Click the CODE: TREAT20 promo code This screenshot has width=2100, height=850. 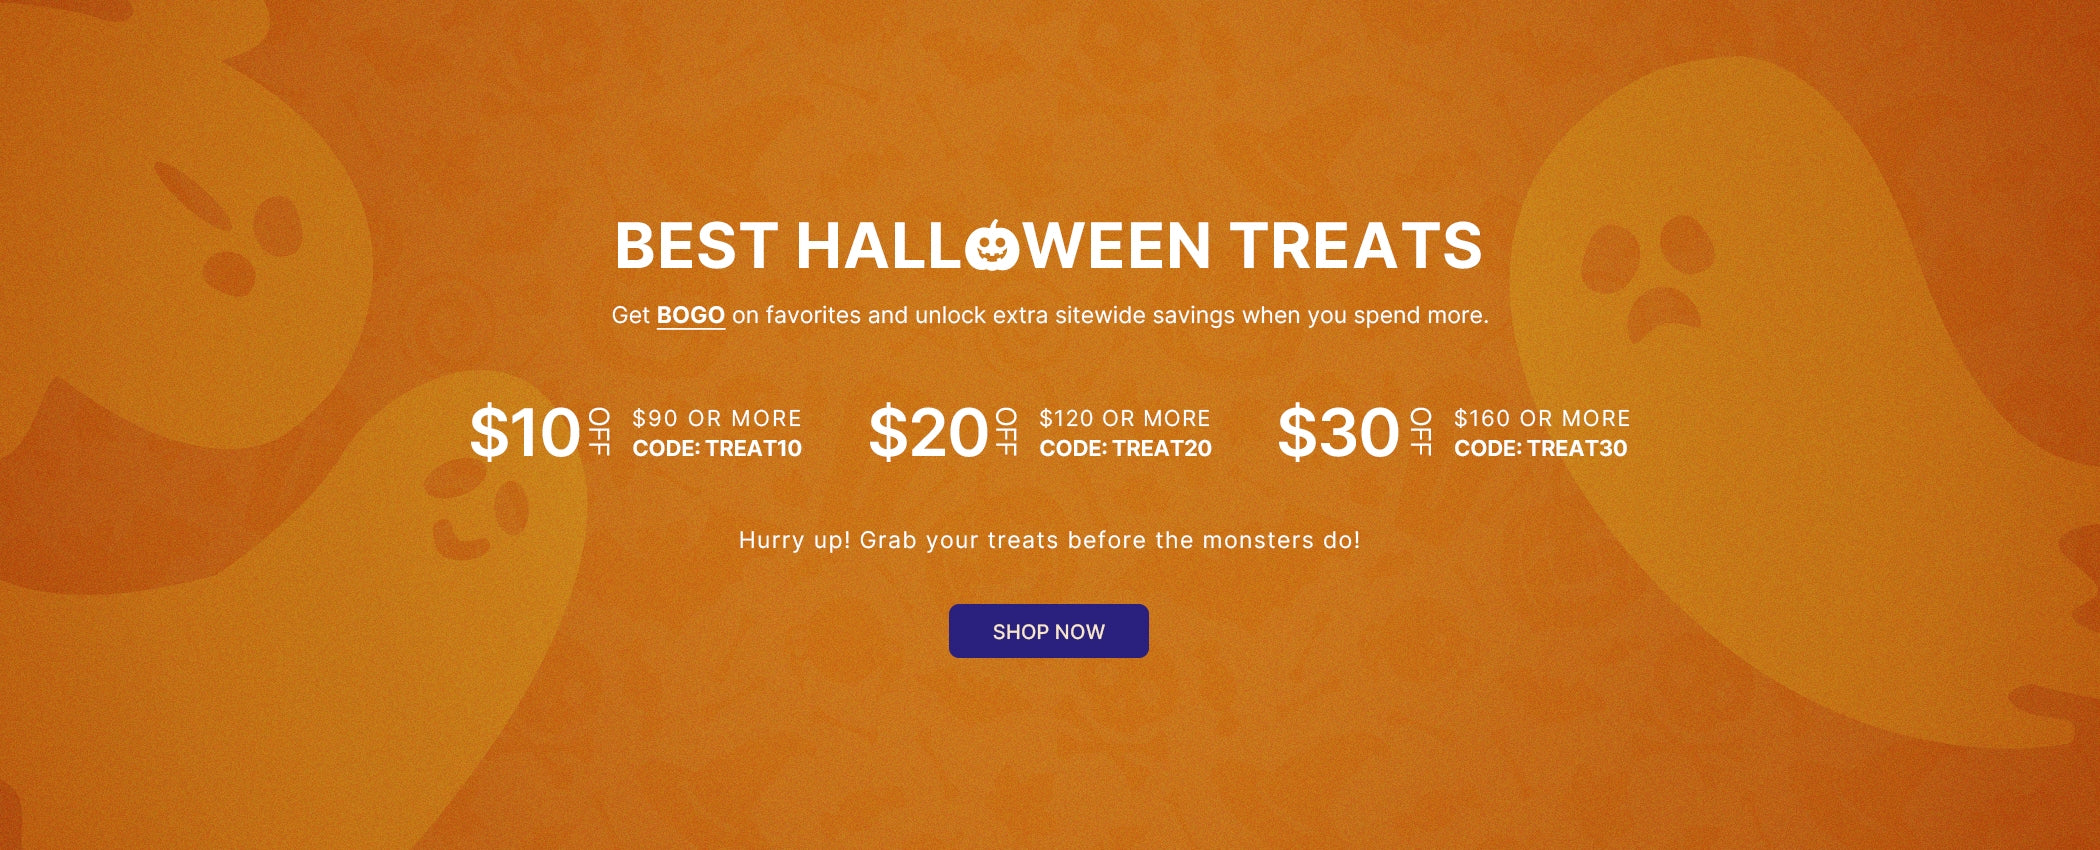(x=1125, y=449)
